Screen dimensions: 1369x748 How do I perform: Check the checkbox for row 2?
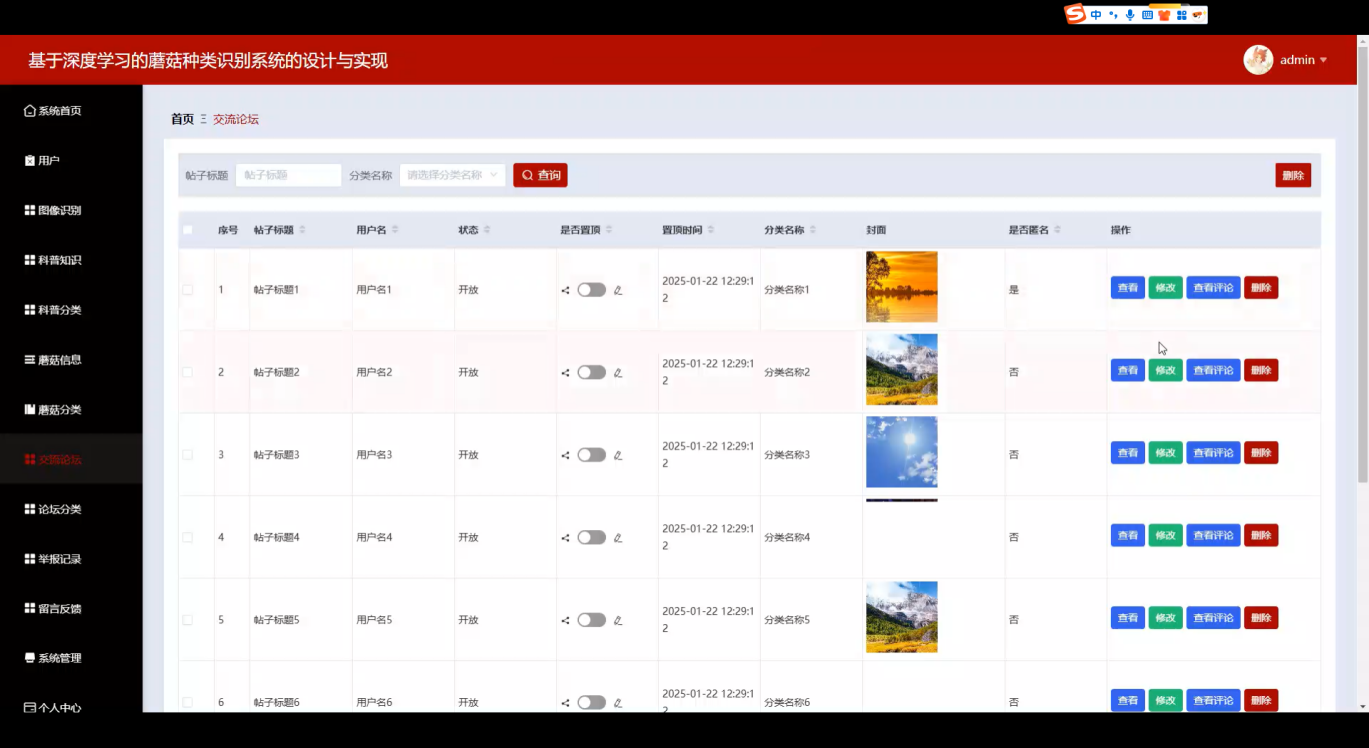click(187, 372)
